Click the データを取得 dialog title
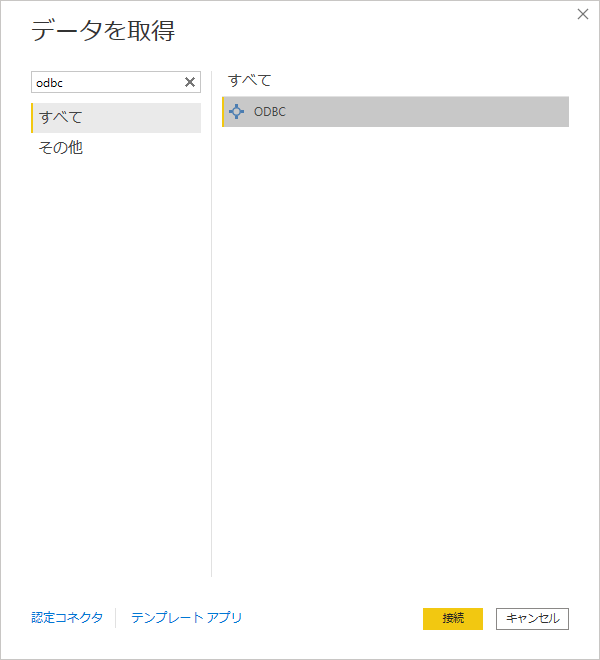 (x=103, y=32)
